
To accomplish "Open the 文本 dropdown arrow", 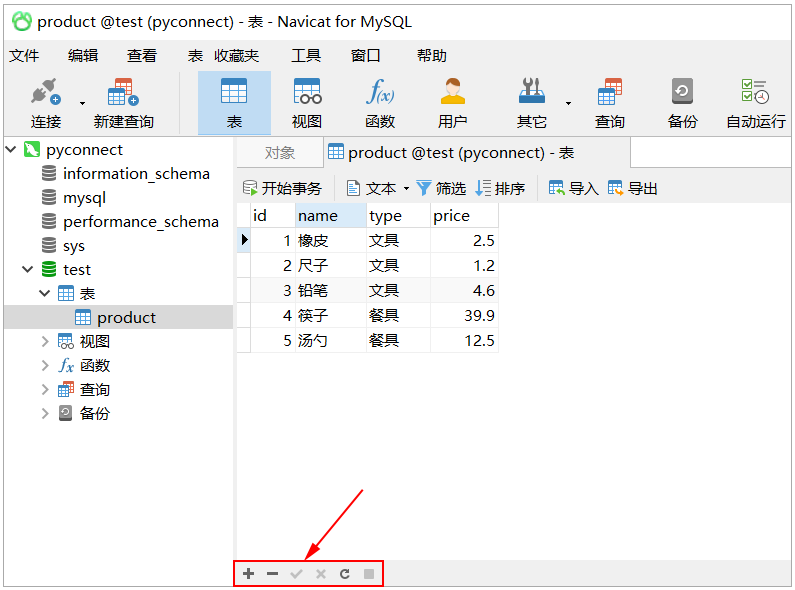I will (406, 189).
